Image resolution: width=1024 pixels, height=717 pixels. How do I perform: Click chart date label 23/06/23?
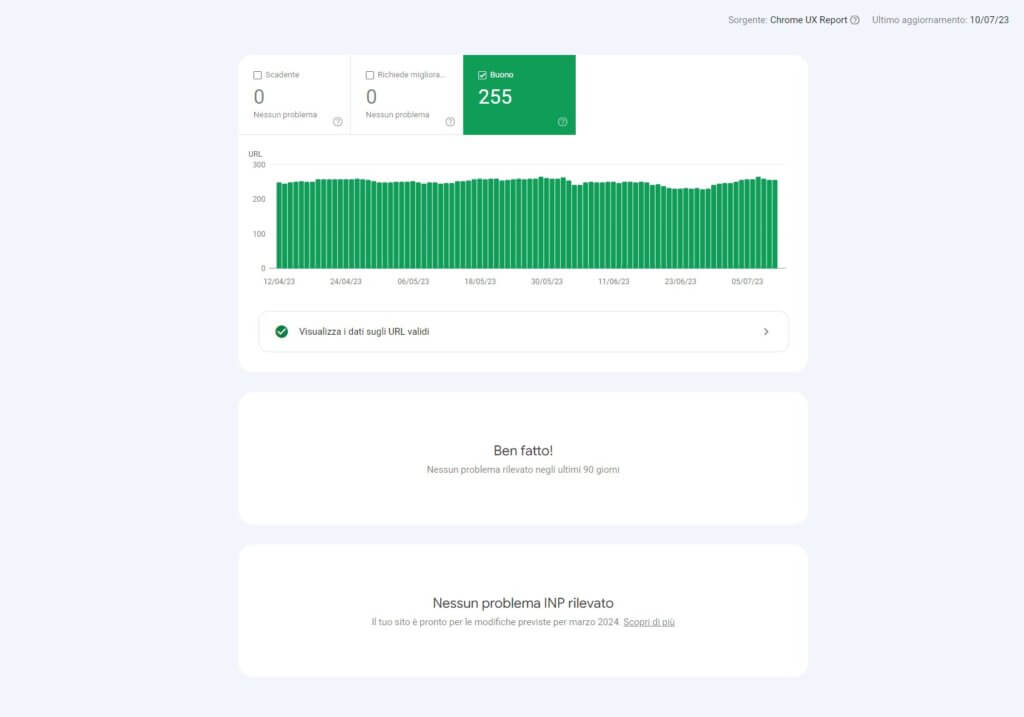(680, 281)
